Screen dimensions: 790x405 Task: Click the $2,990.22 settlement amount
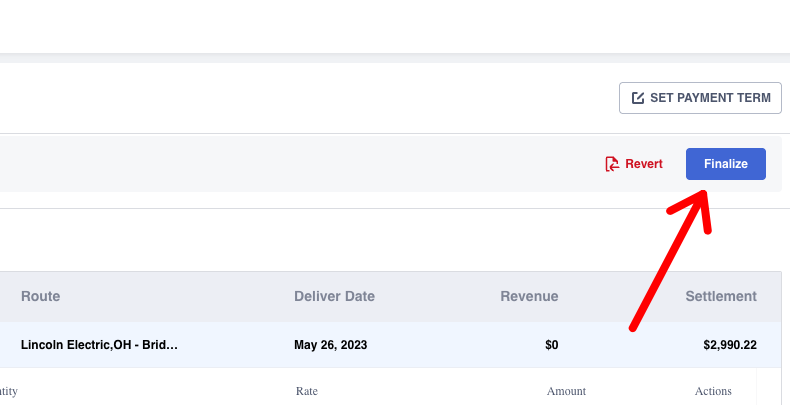[x=730, y=345]
